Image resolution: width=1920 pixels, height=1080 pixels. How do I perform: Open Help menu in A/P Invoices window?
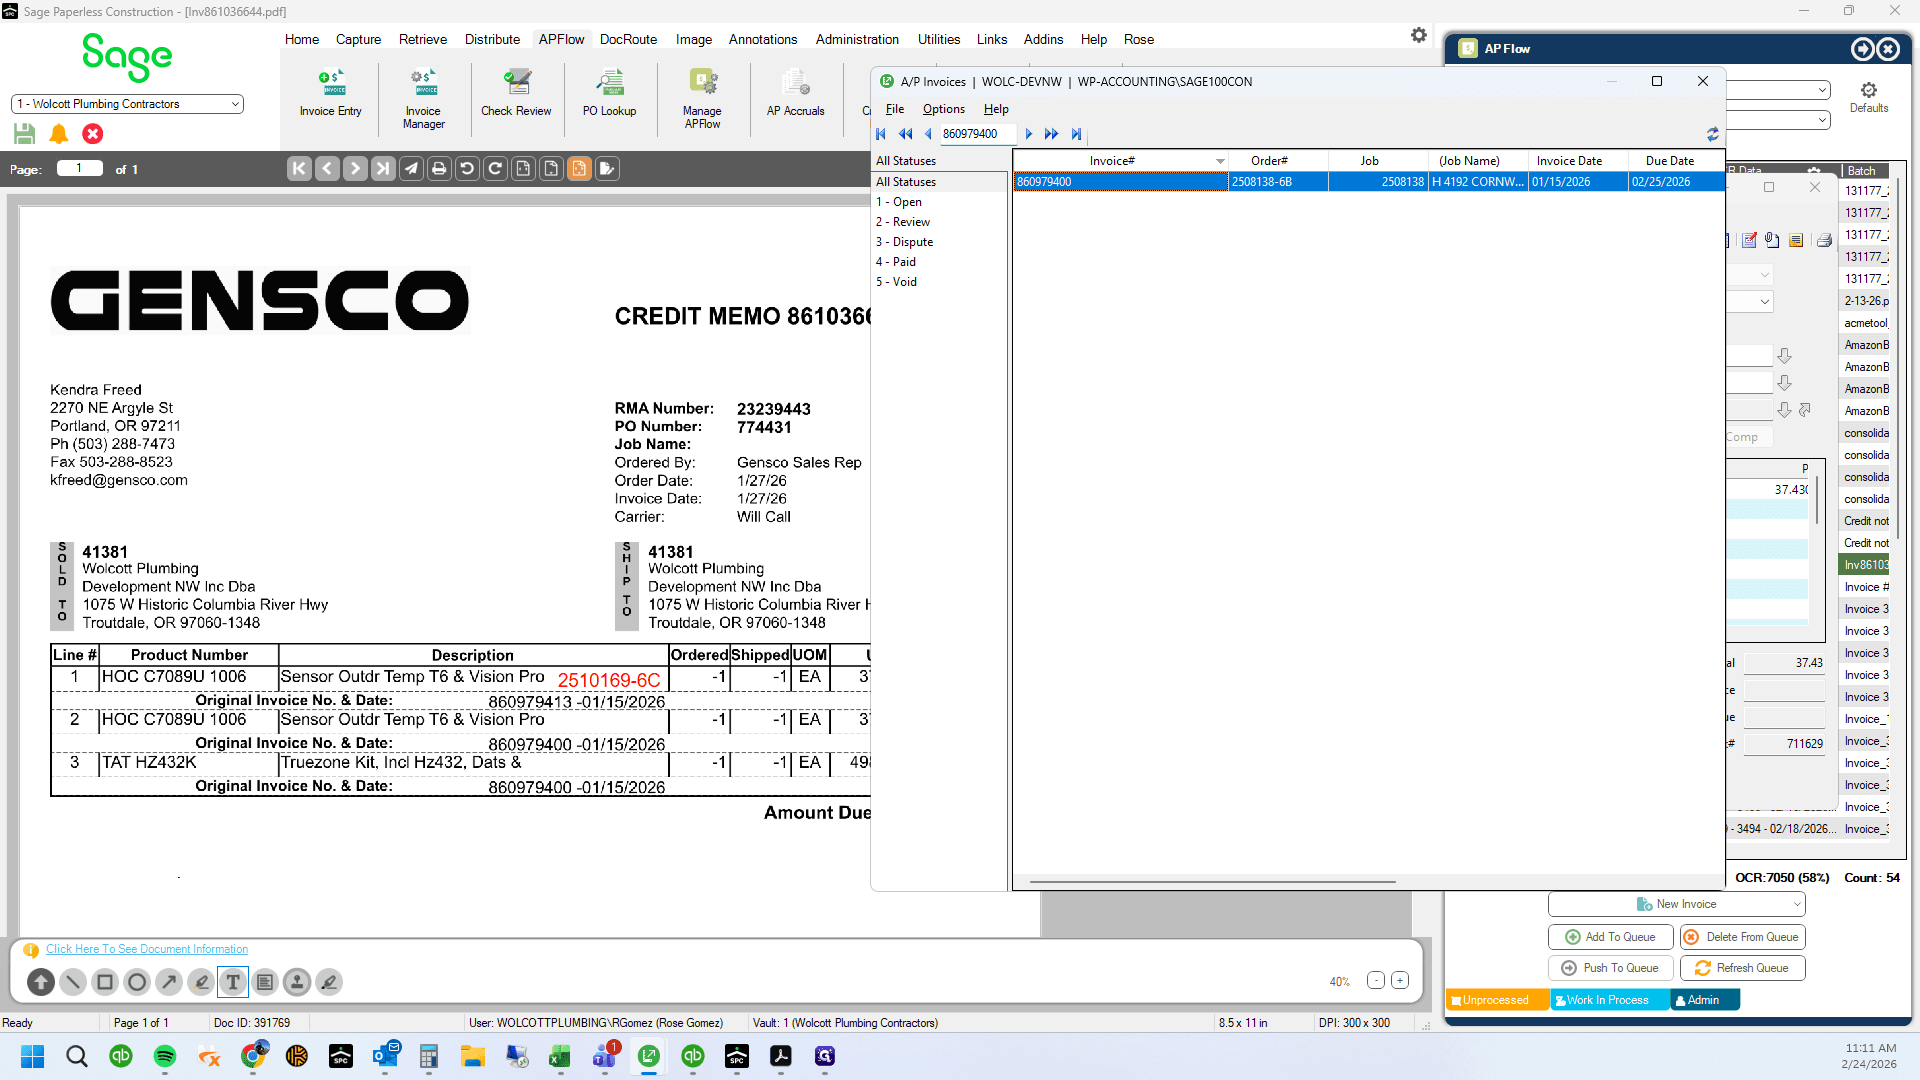click(996, 109)
